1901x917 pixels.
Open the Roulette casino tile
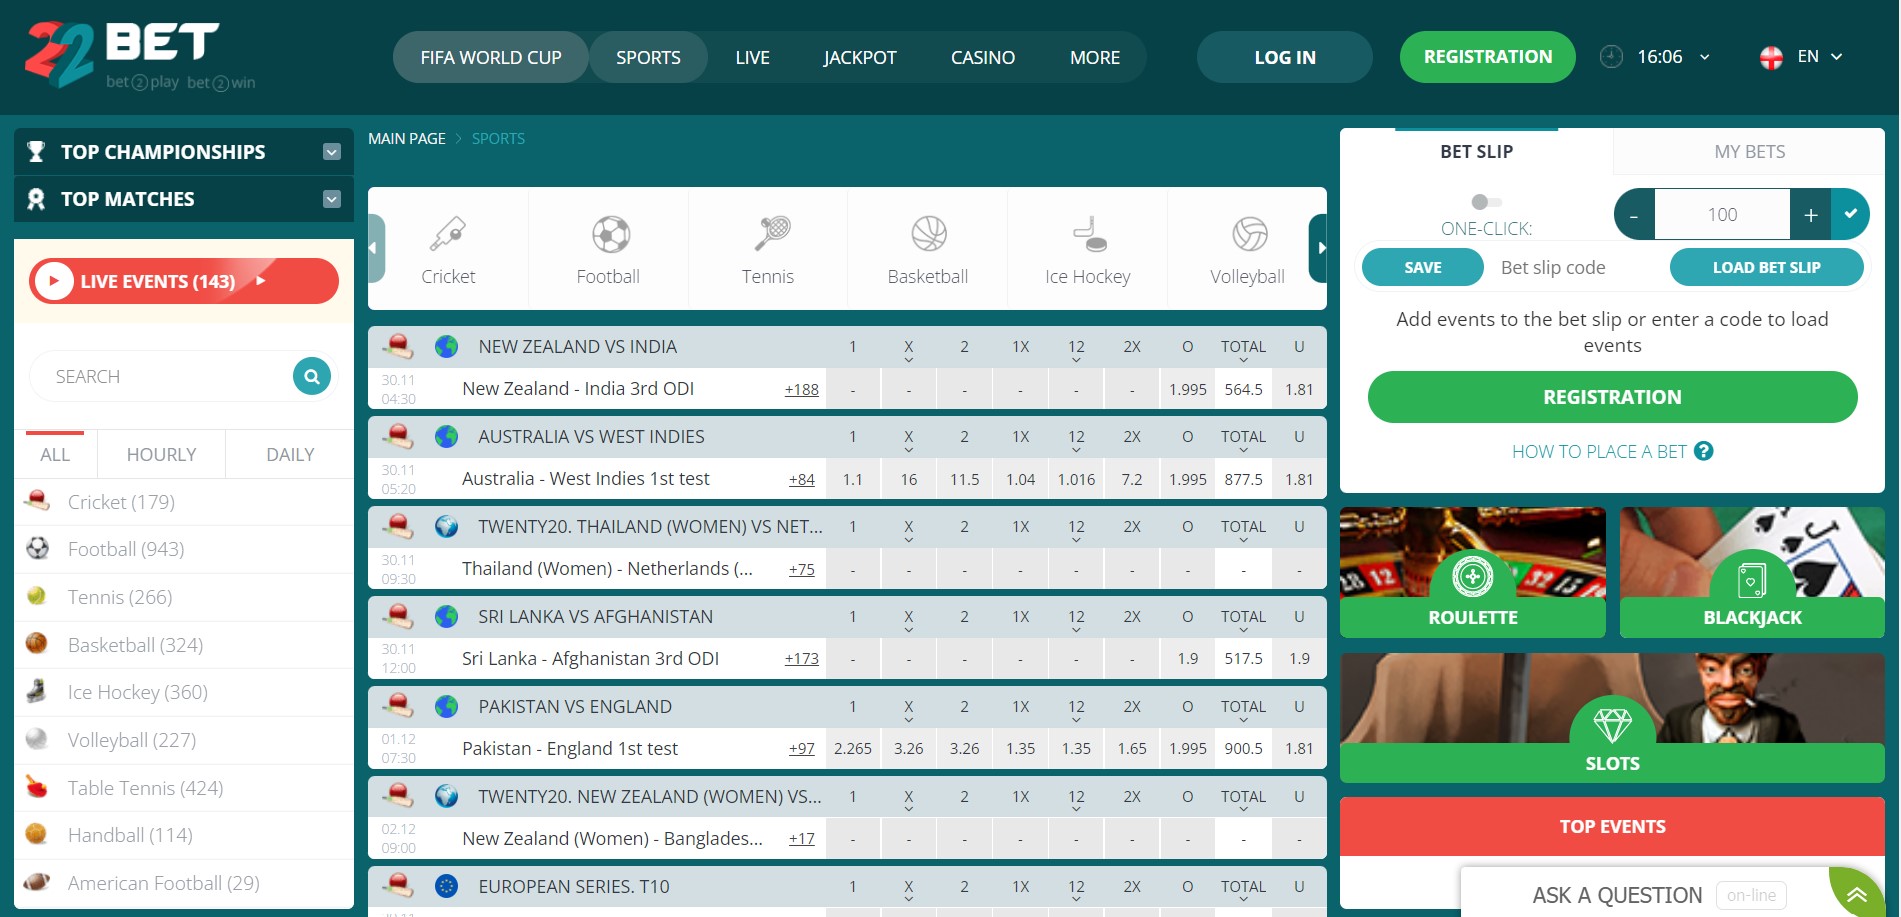pos(1473,572)
